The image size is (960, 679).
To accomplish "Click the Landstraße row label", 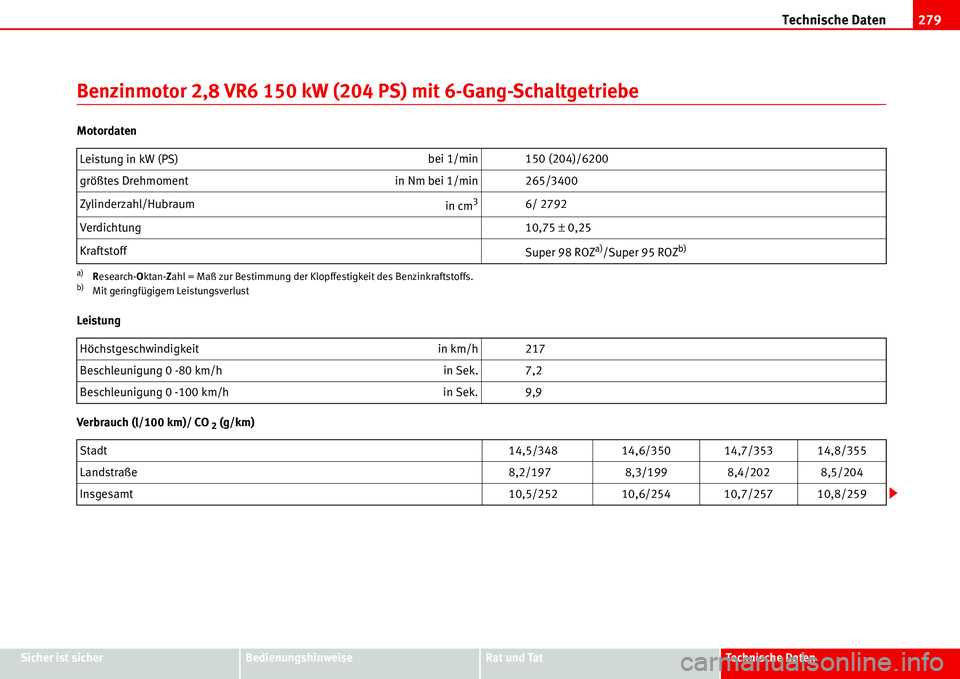I will point(108,472).
